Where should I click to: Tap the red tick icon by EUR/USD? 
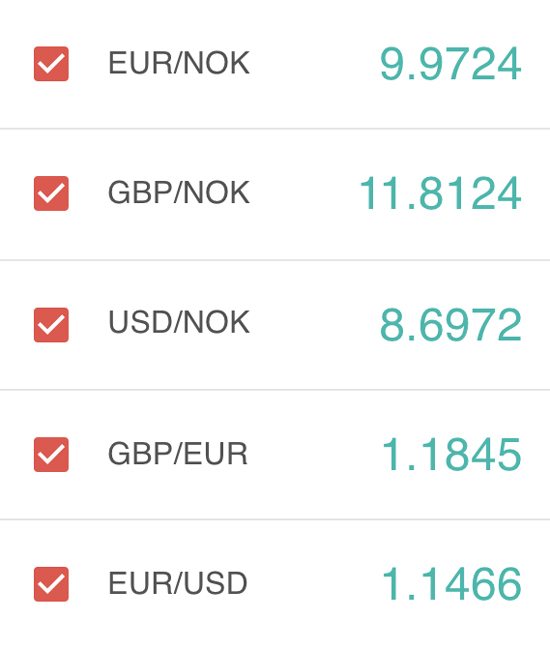51,584
